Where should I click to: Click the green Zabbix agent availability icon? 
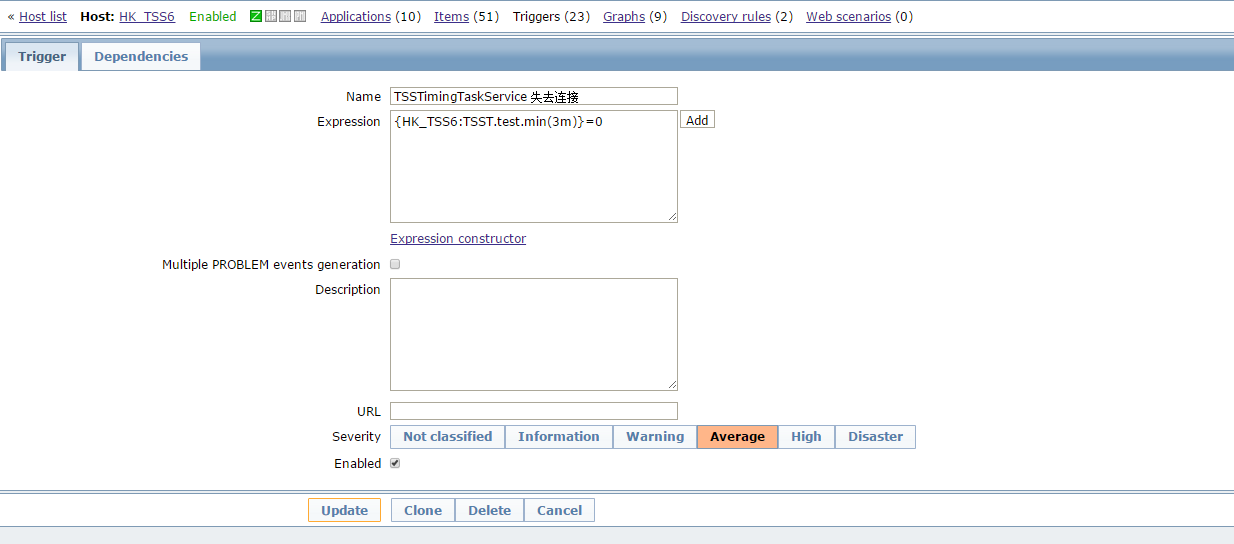click(256, 16)
